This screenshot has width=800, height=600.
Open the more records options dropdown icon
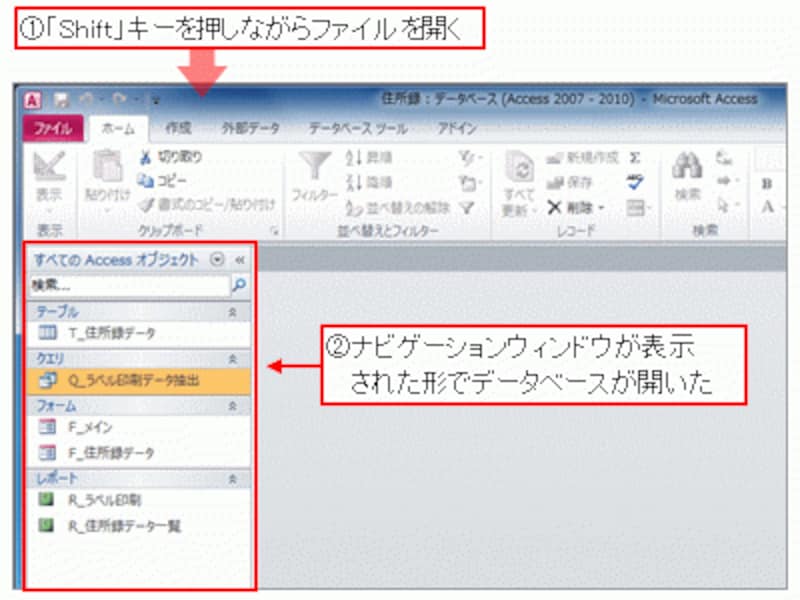pyautogui.click(x=638, y=208)
